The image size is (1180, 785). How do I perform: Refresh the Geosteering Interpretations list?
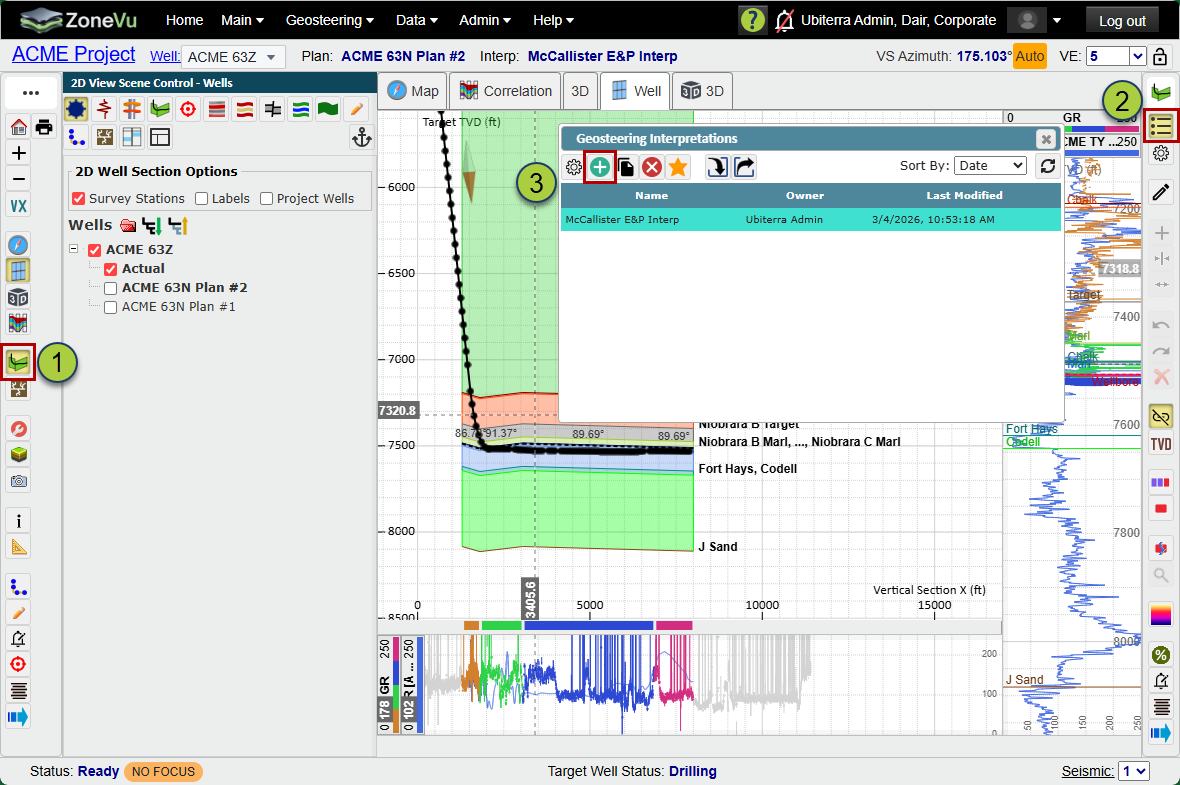[1048, 166]
